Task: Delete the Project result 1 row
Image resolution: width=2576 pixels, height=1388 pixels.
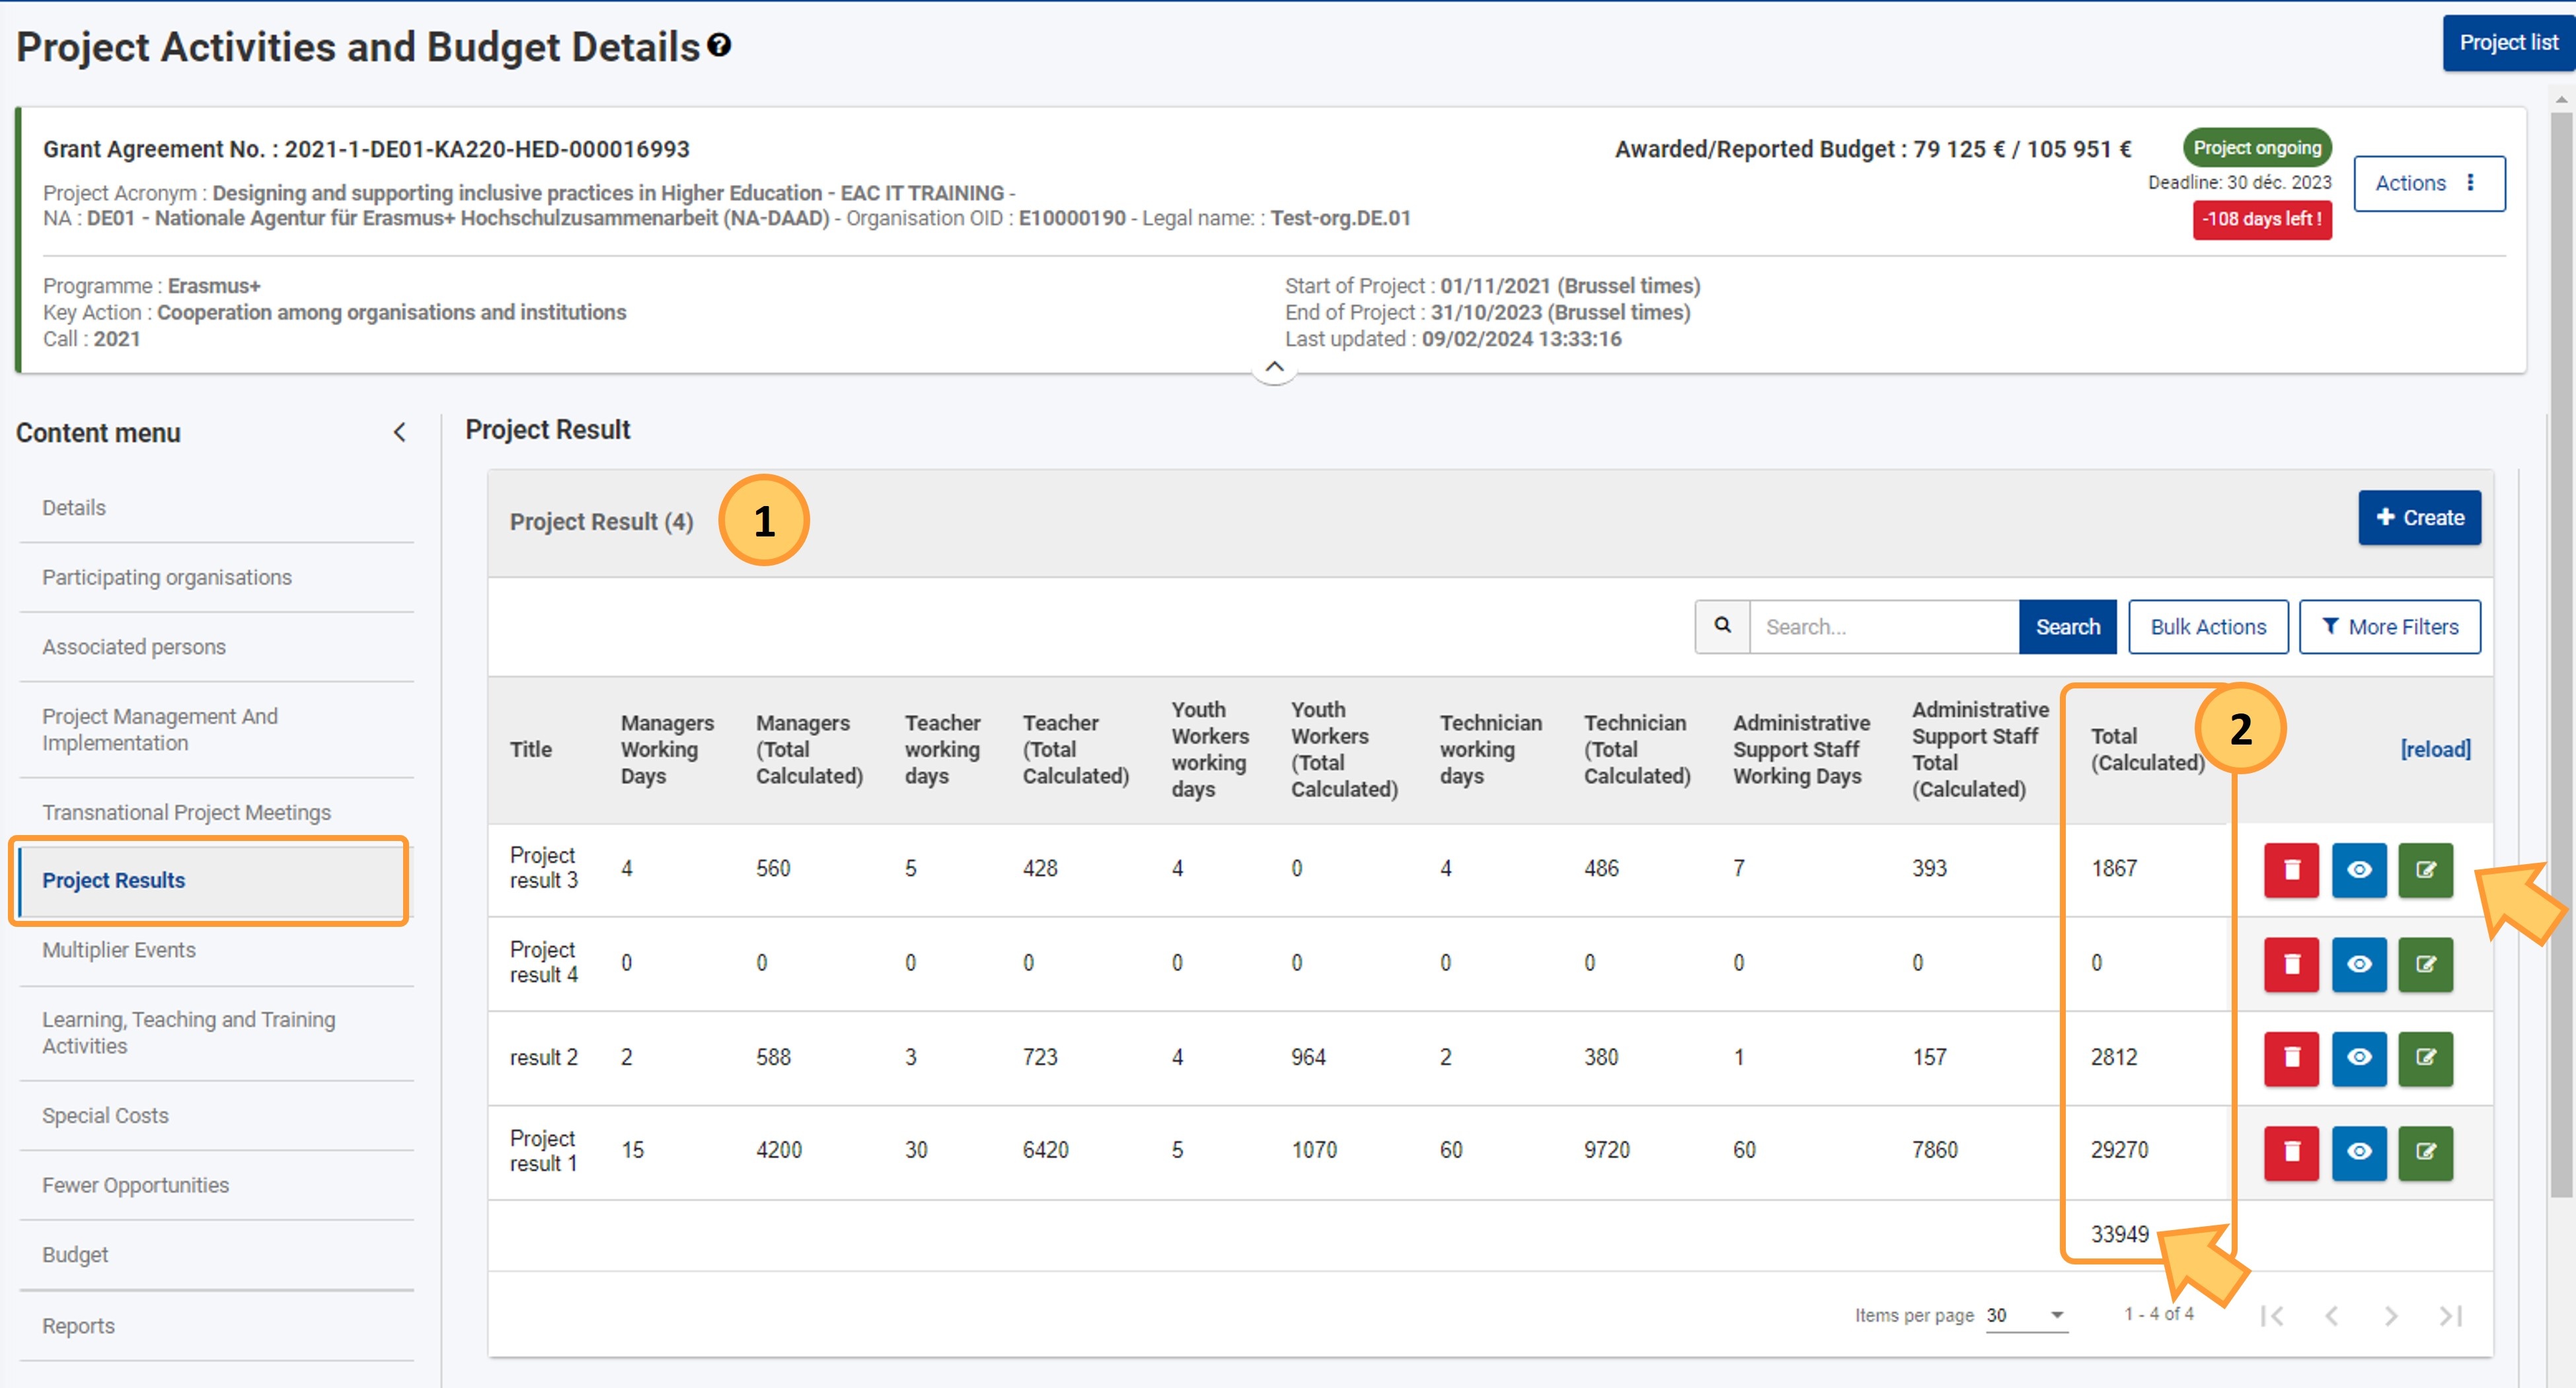Action: point(2291,1153)
